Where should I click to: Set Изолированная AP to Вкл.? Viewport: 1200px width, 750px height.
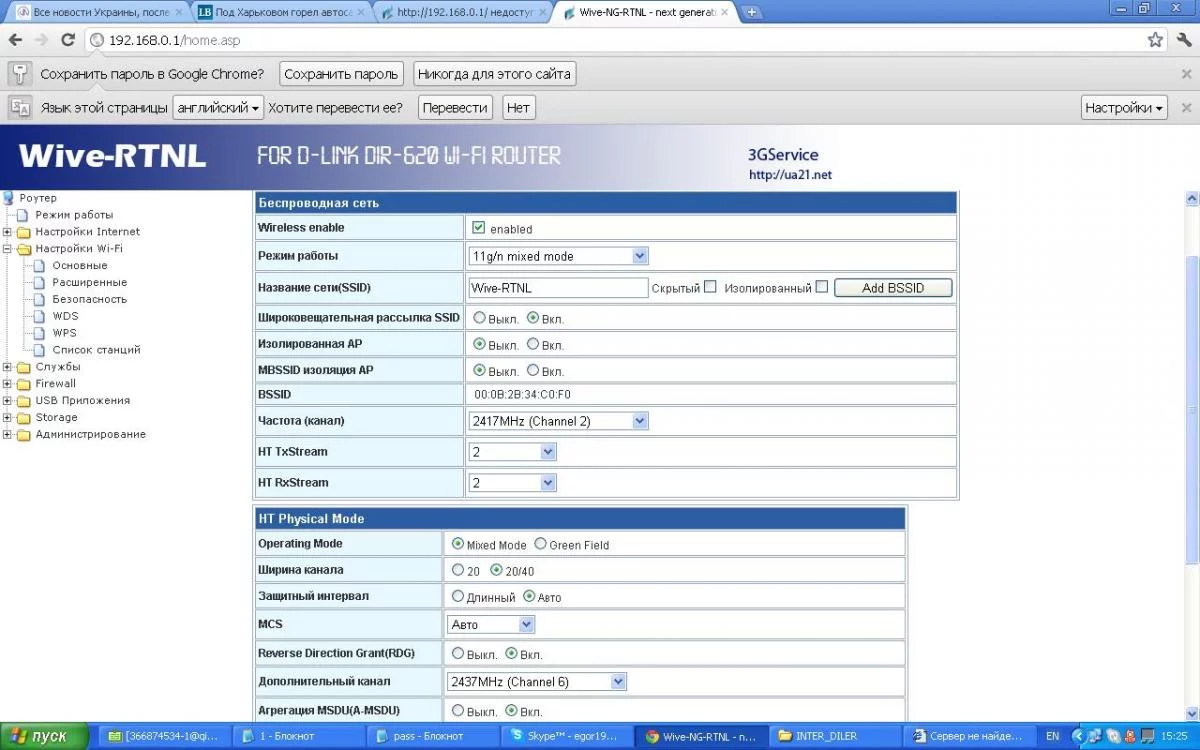pos(533,344)
